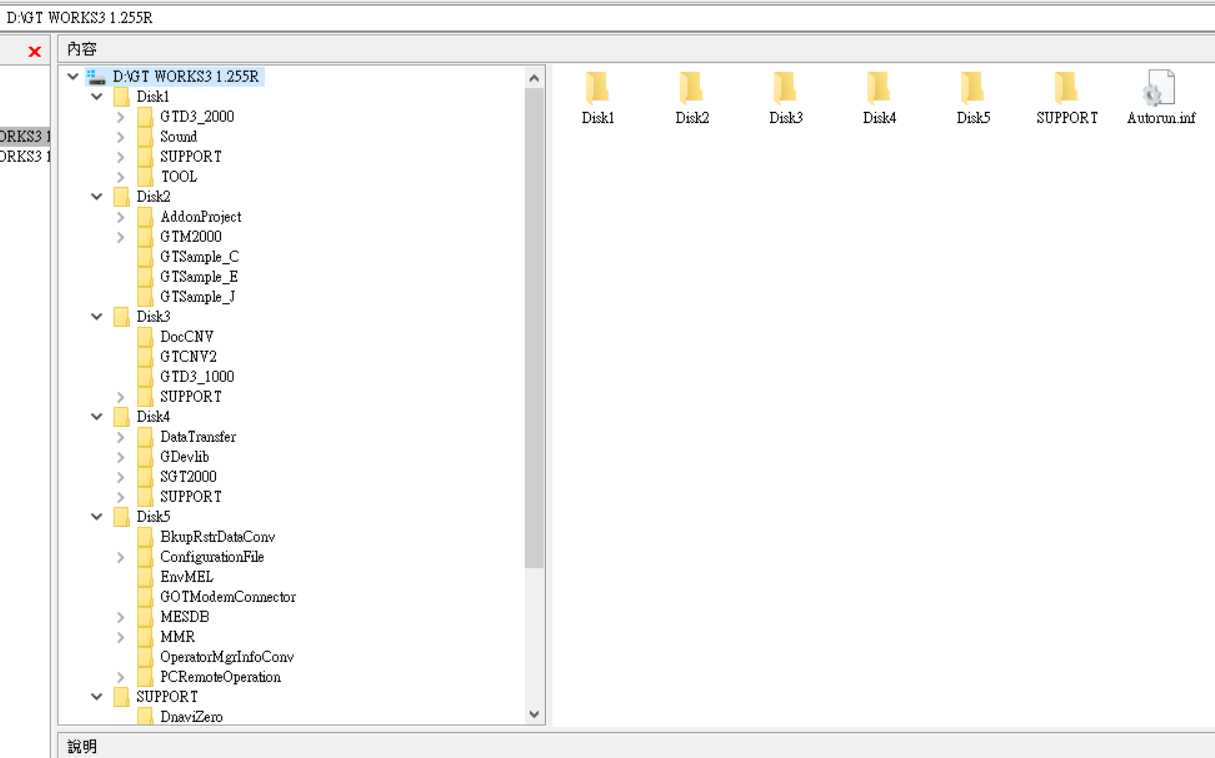The width and height of the screenshot is (1215, 758).
Task: Expand the AddonProject folder in tree
Action: tap(121, 217)
